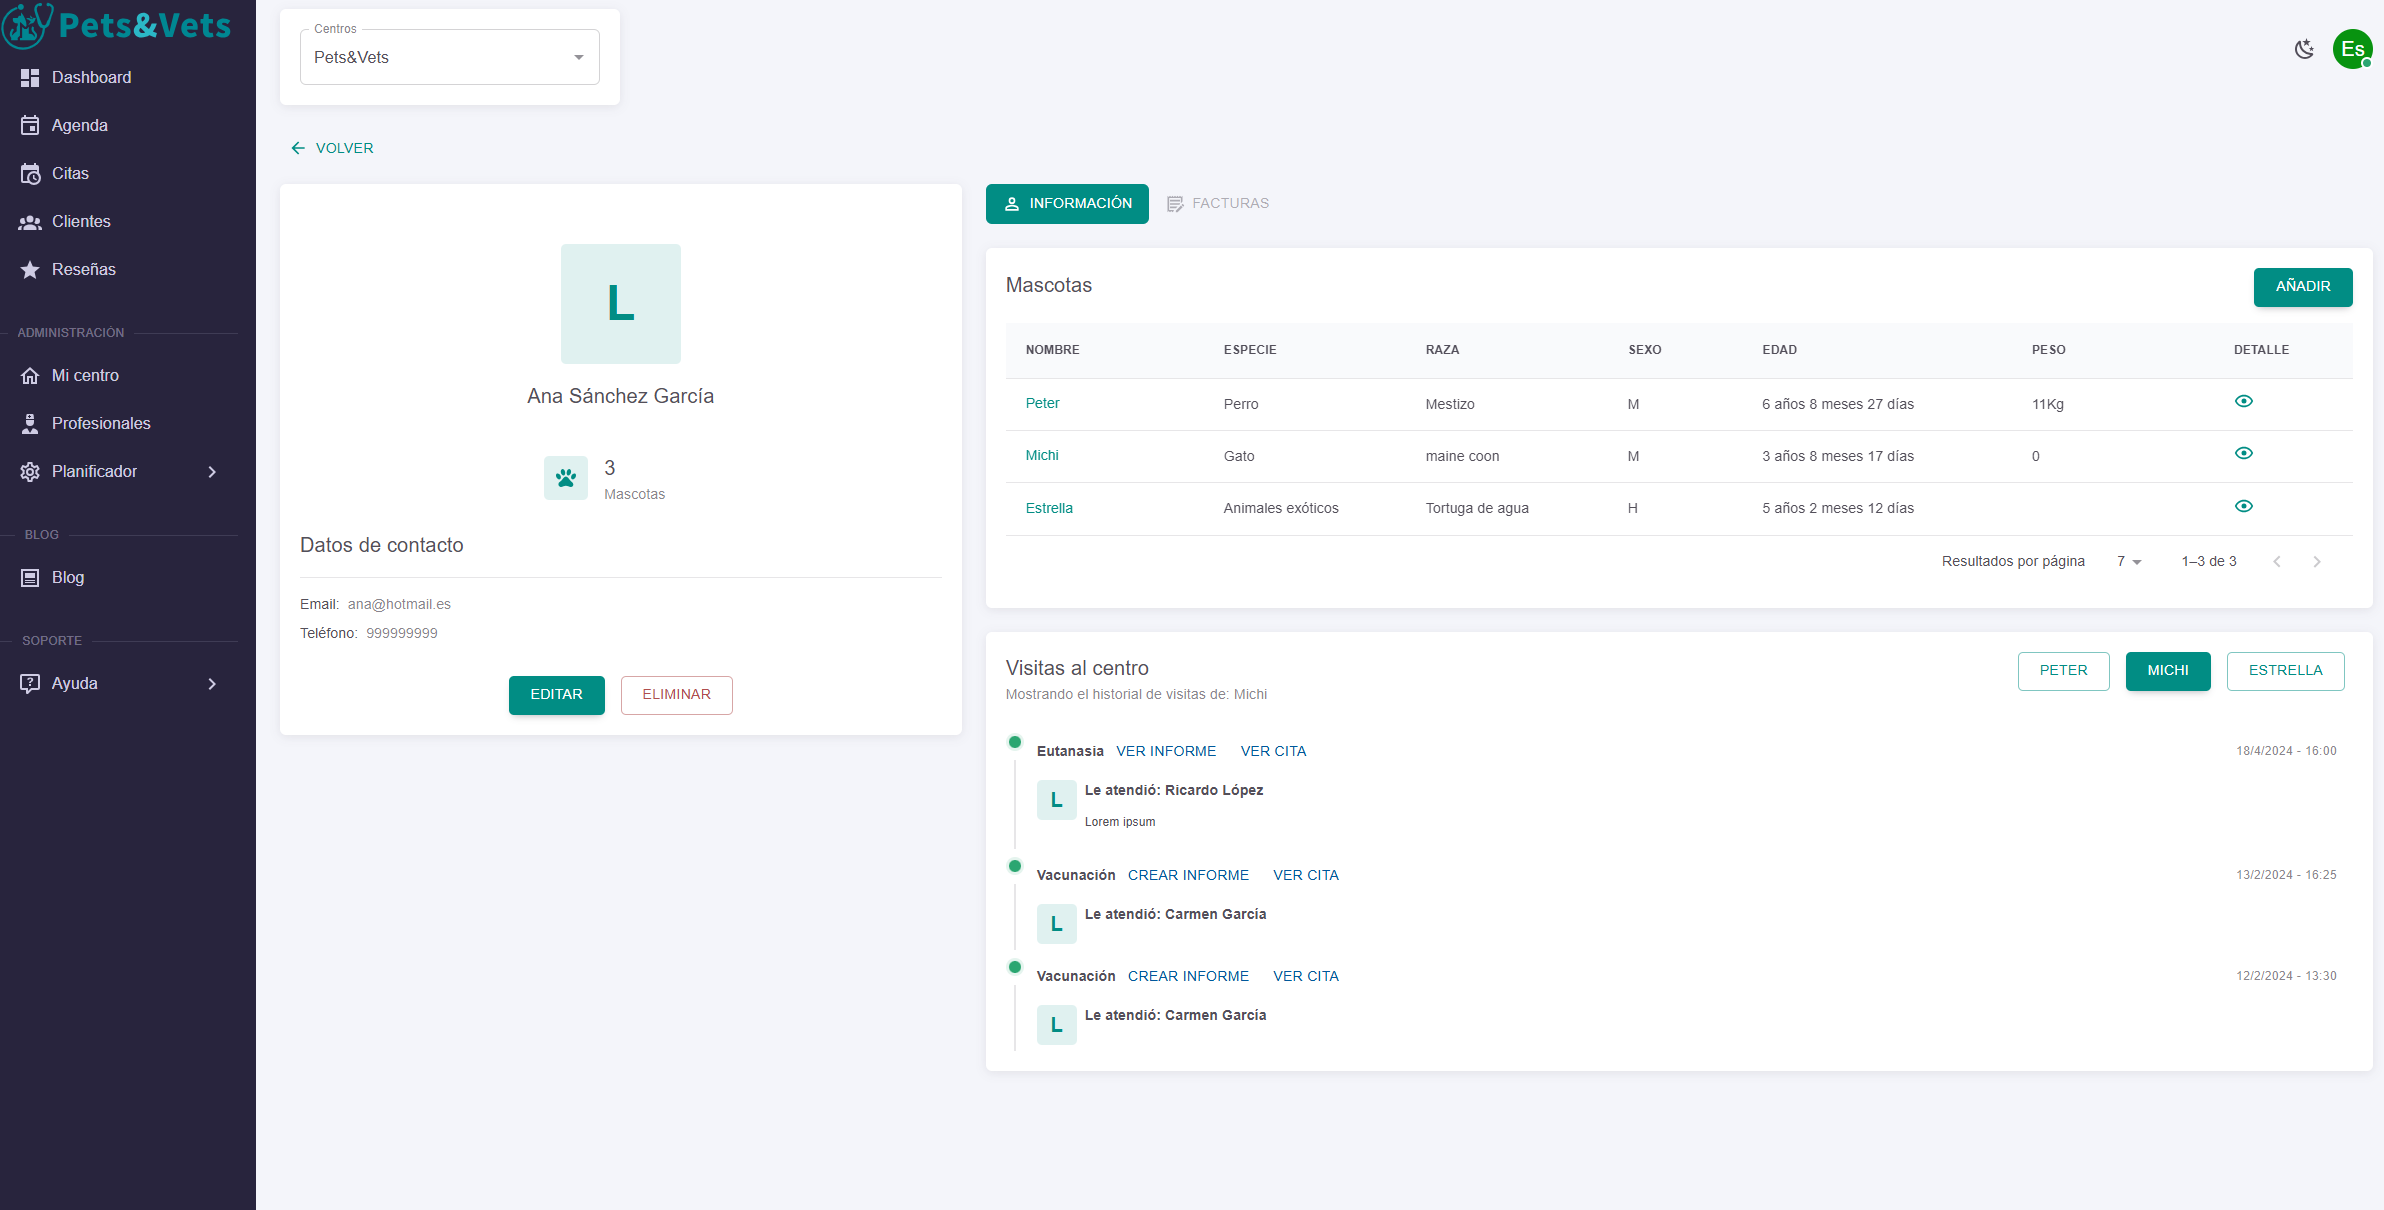
Task: Click the Ayuda help icon
Action: tap(30, 683)
